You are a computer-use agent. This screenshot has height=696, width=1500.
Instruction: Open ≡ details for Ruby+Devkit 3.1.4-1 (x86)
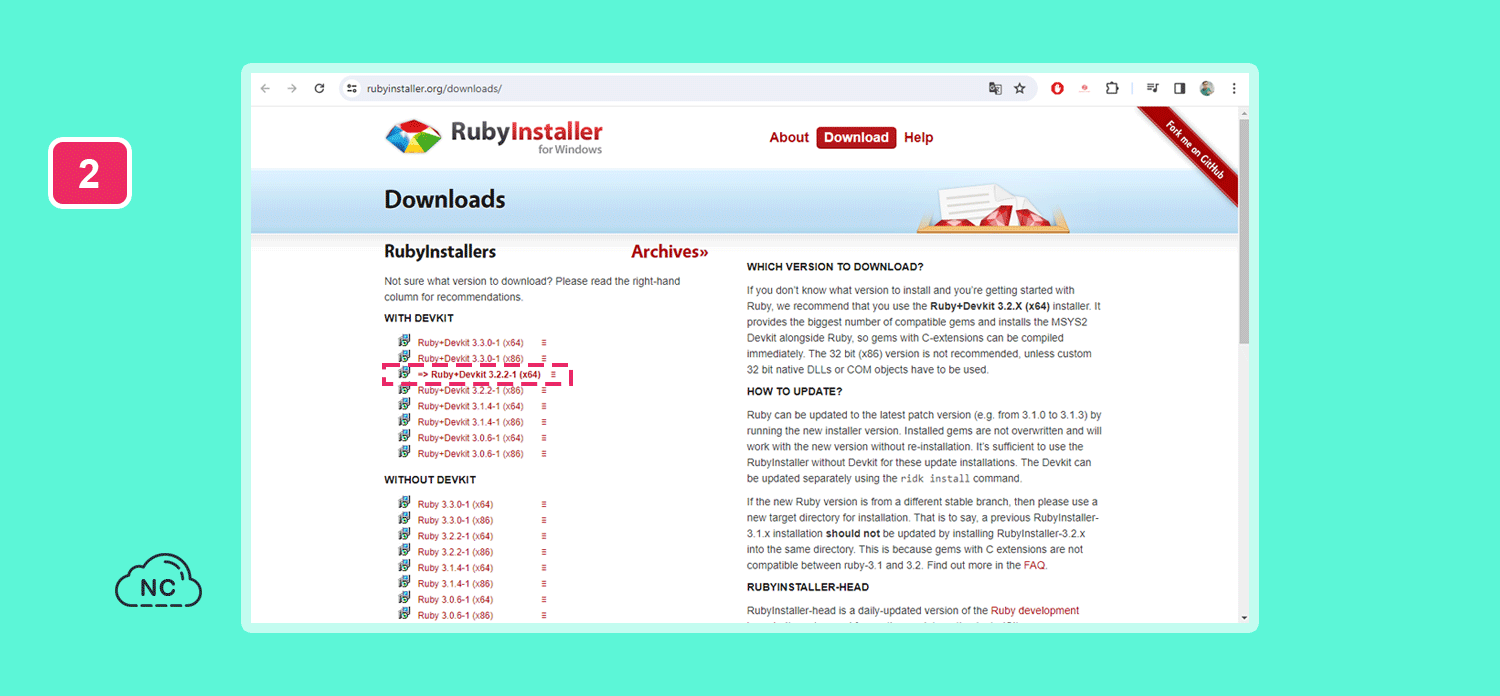tap(544, 422)
